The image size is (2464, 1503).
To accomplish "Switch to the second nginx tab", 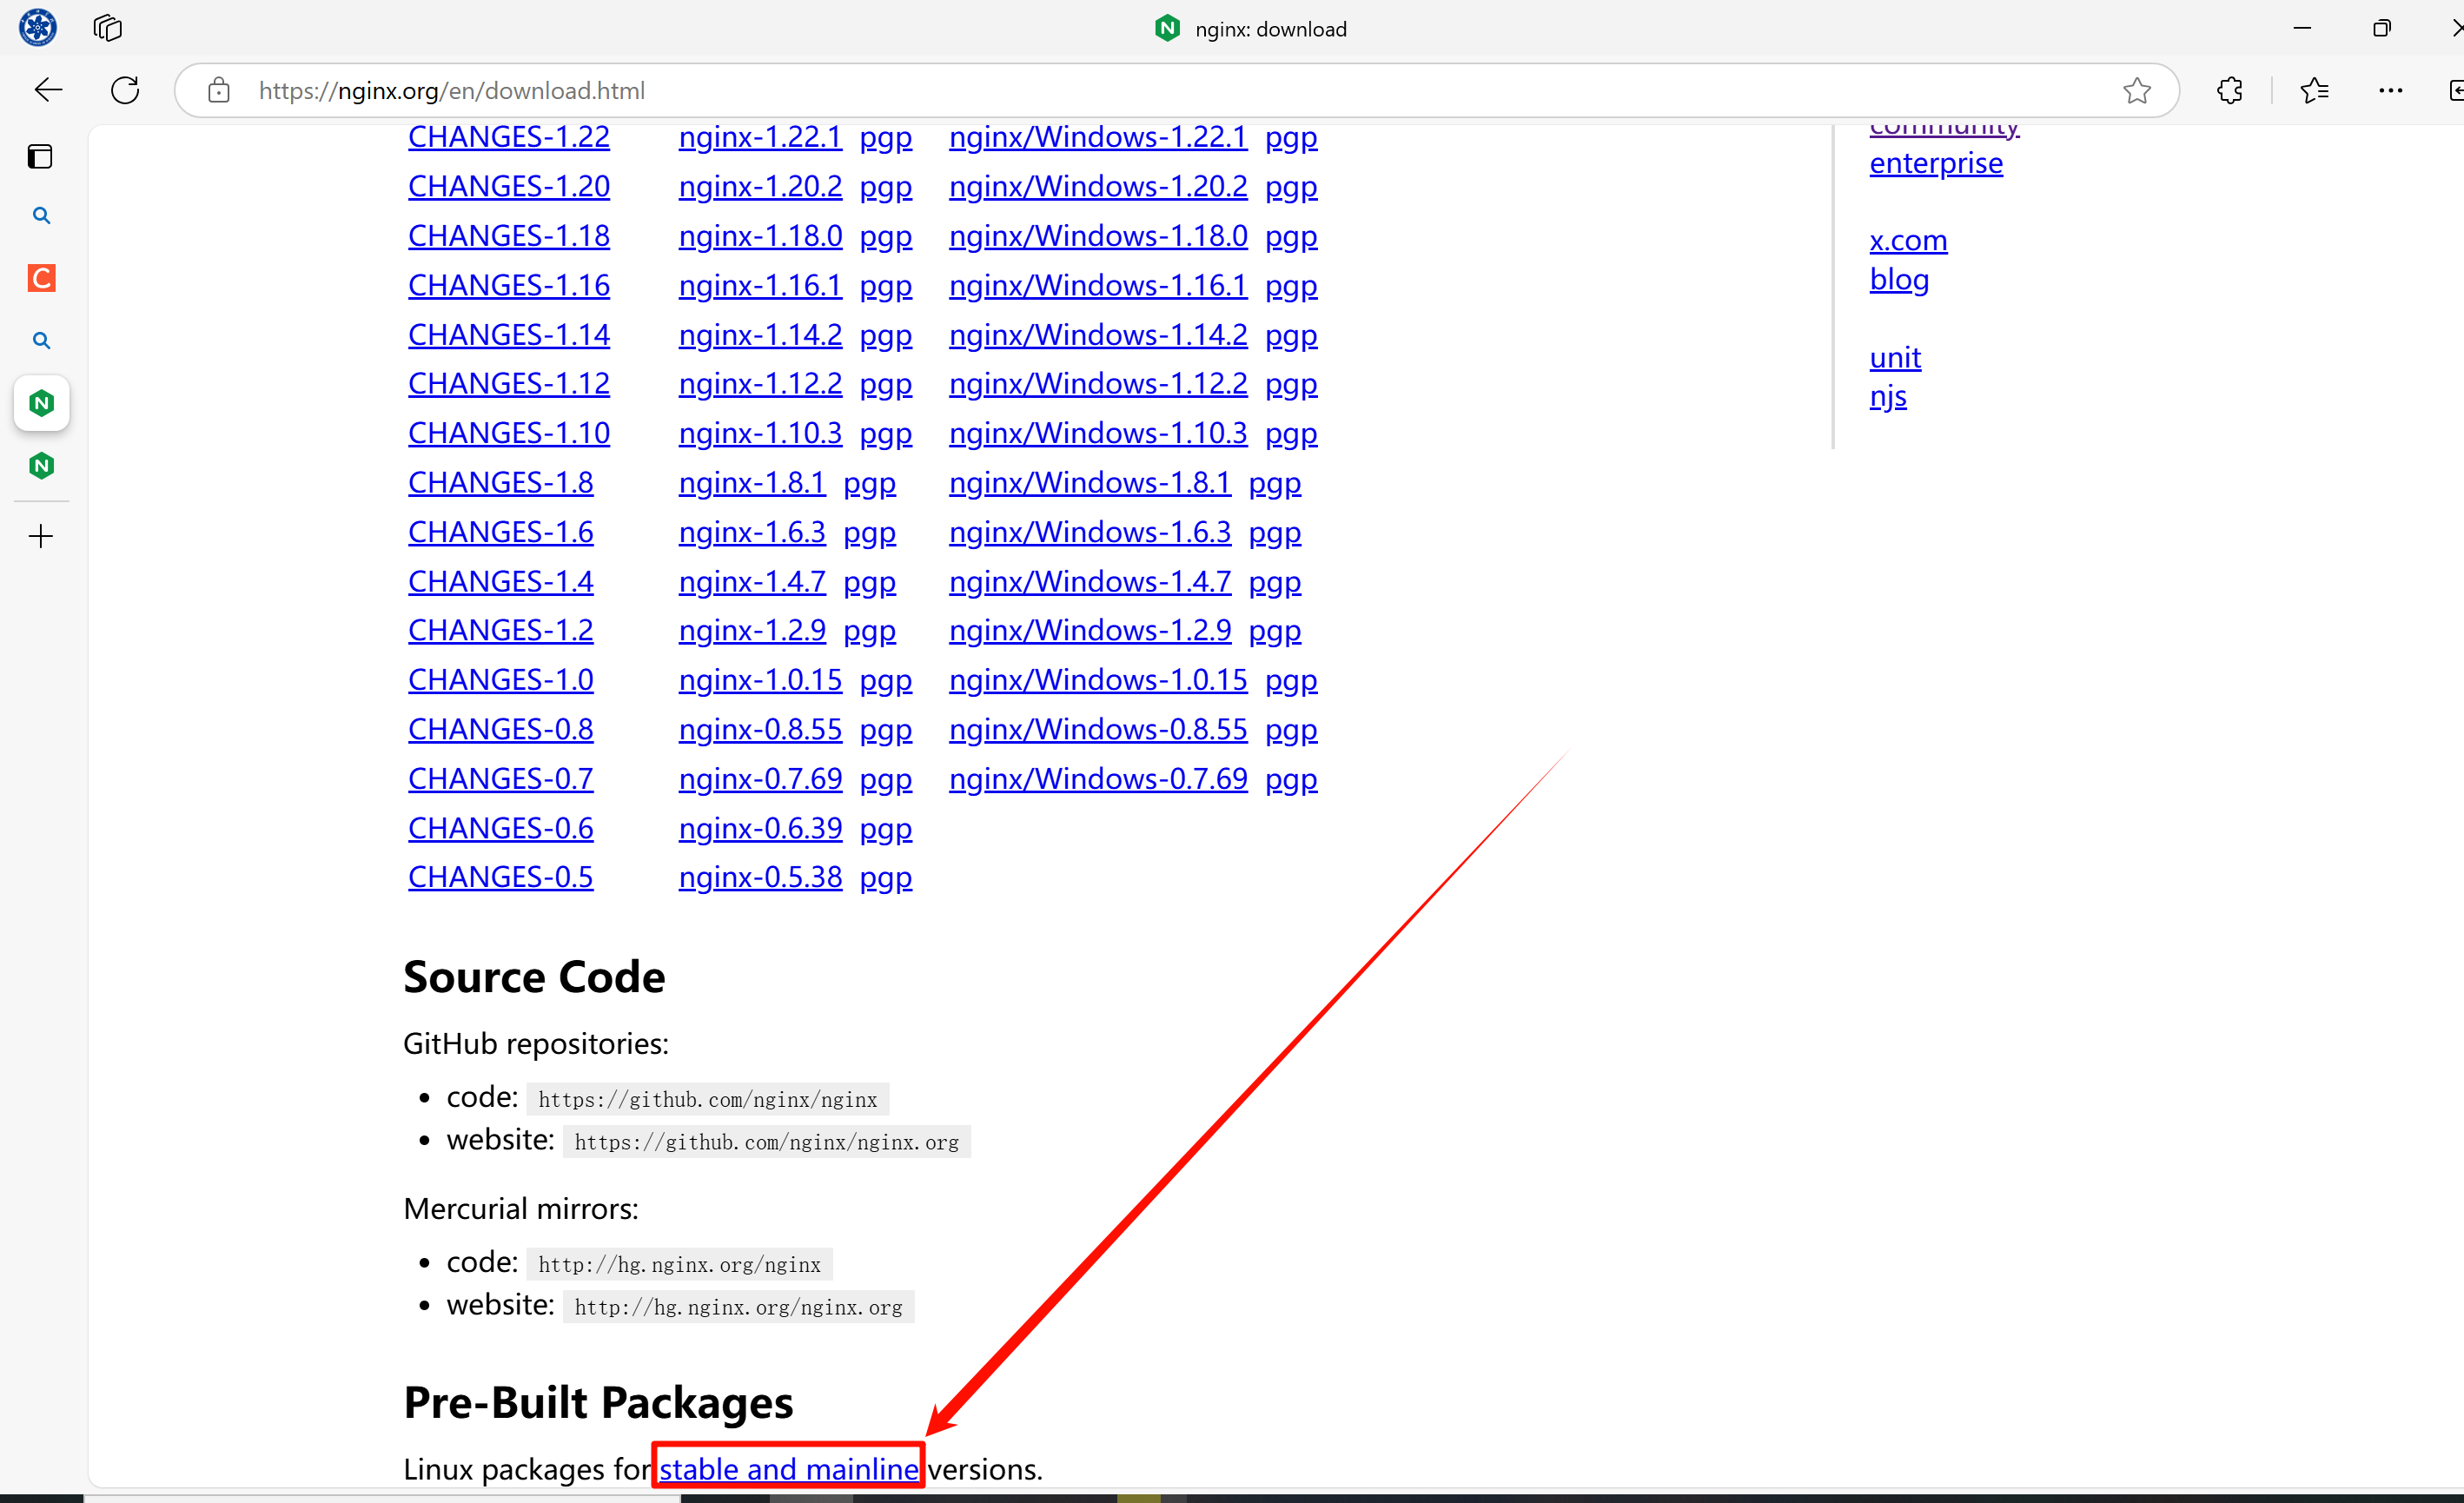I will click(x=41, y=465).
